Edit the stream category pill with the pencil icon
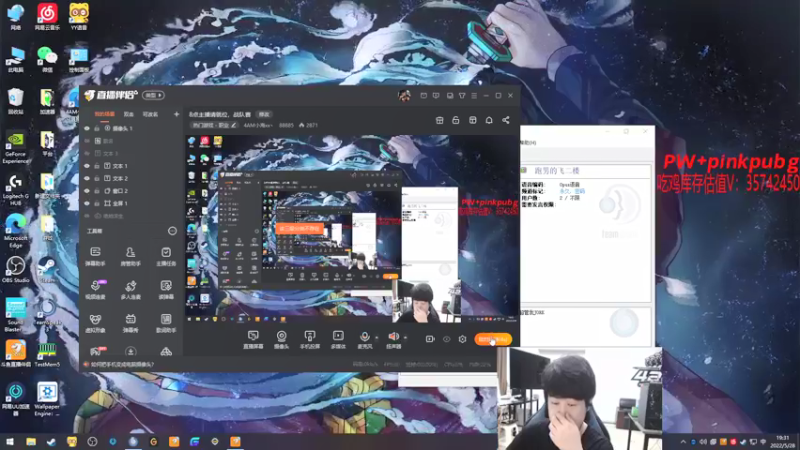The image size is (800, 450). point(214,125)
